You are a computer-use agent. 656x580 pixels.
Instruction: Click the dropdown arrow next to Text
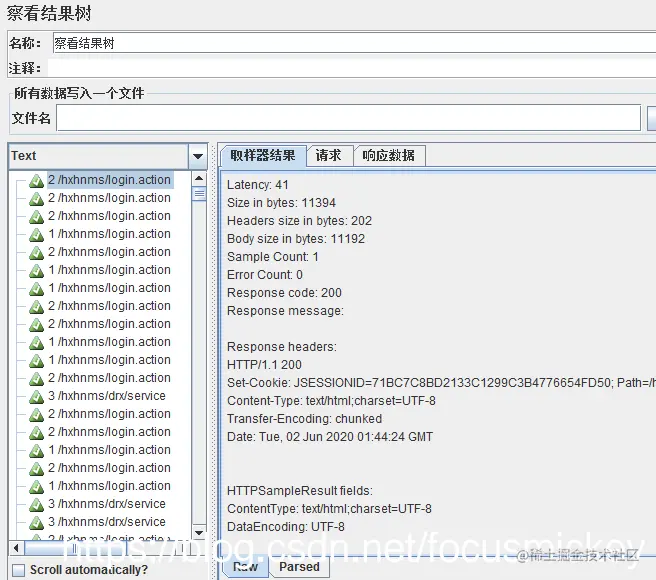(x=198, y=156)
